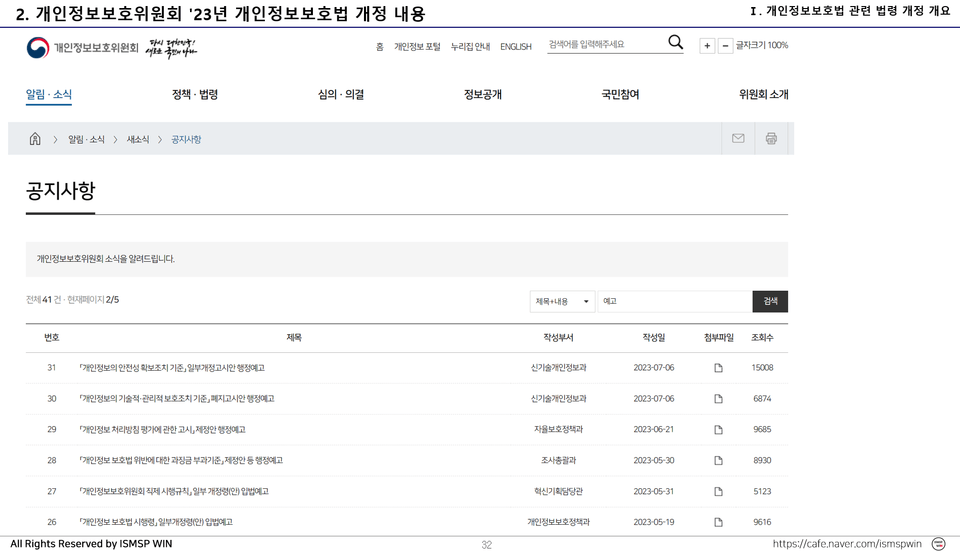Open attachment icon for post 26

tap(719, 522)
